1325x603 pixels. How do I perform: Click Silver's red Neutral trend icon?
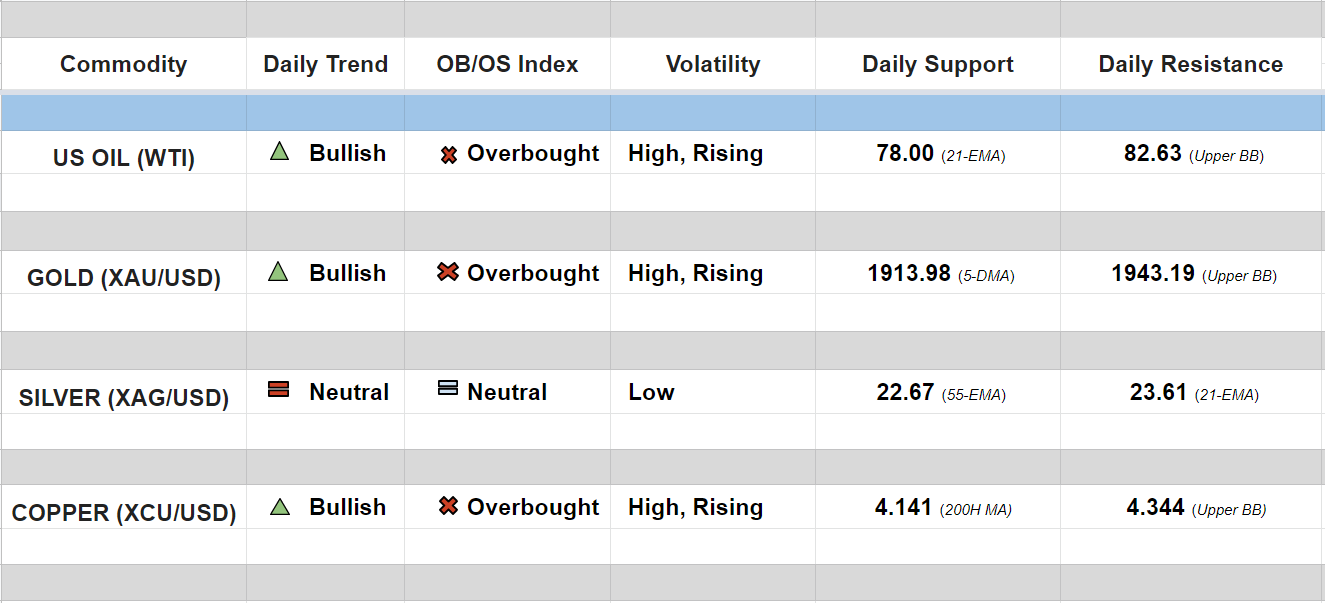(x=279, y=390)
